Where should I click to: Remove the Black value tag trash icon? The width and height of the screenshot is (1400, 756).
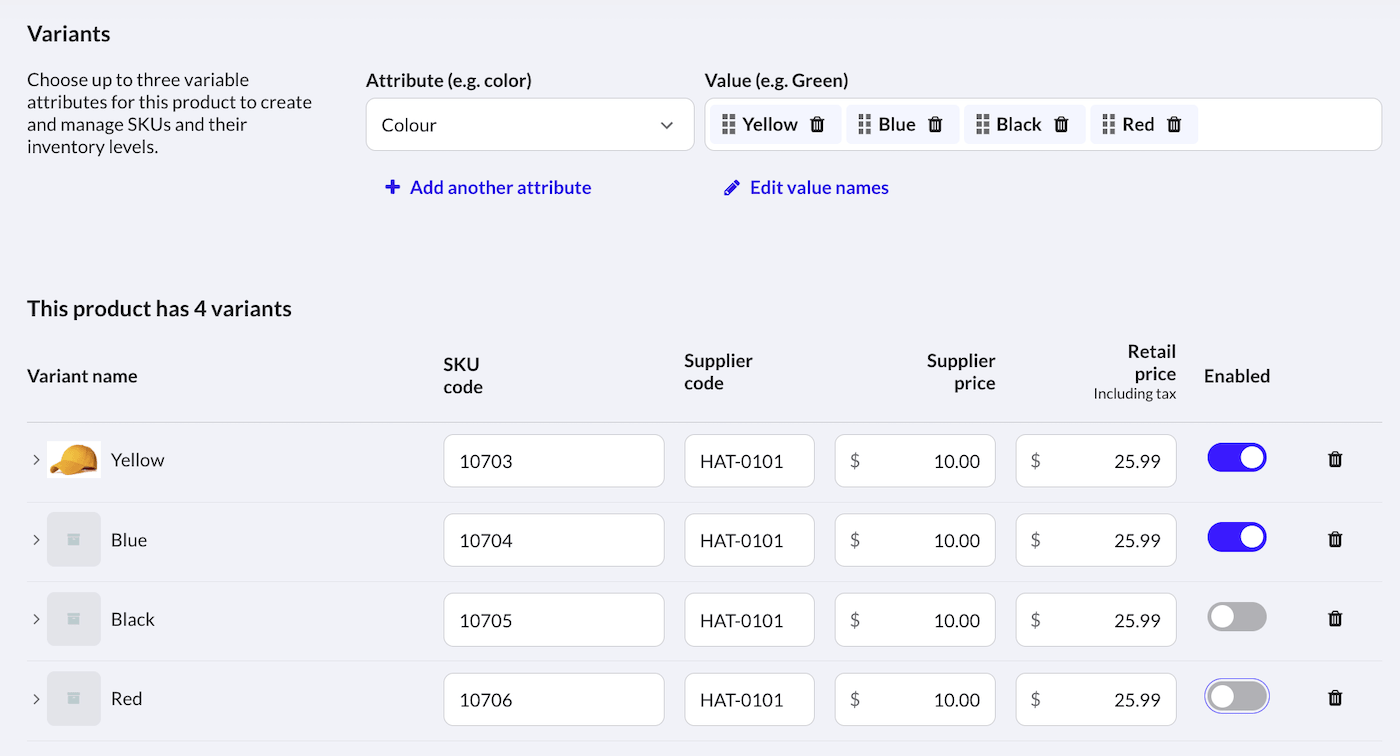click(x=1061, y=125)
